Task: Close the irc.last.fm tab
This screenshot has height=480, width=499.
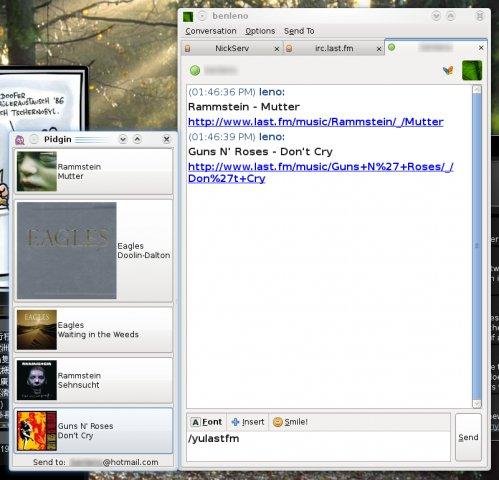Action: pyautogui.click(x=379, y=49)
